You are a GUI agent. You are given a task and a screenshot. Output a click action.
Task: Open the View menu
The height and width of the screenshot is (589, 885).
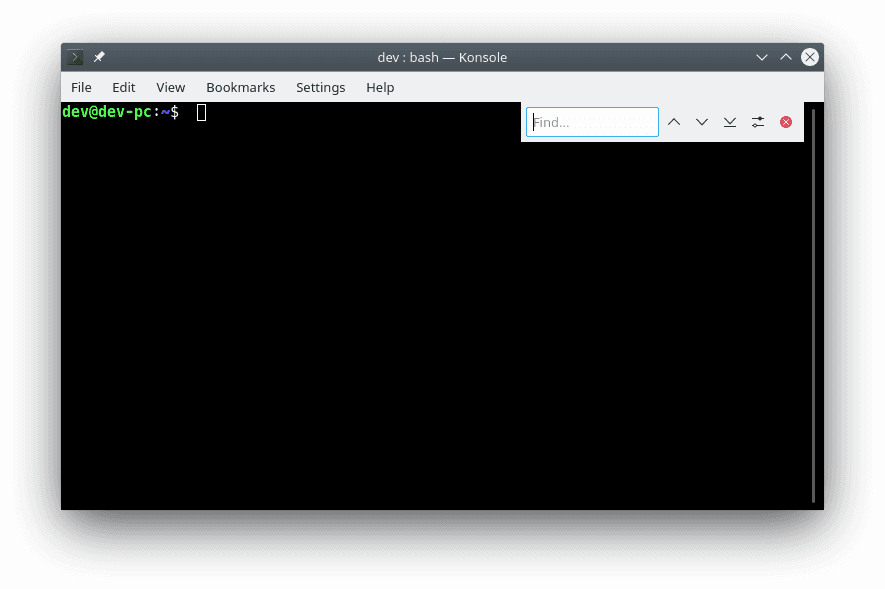(x=170, y=87)
